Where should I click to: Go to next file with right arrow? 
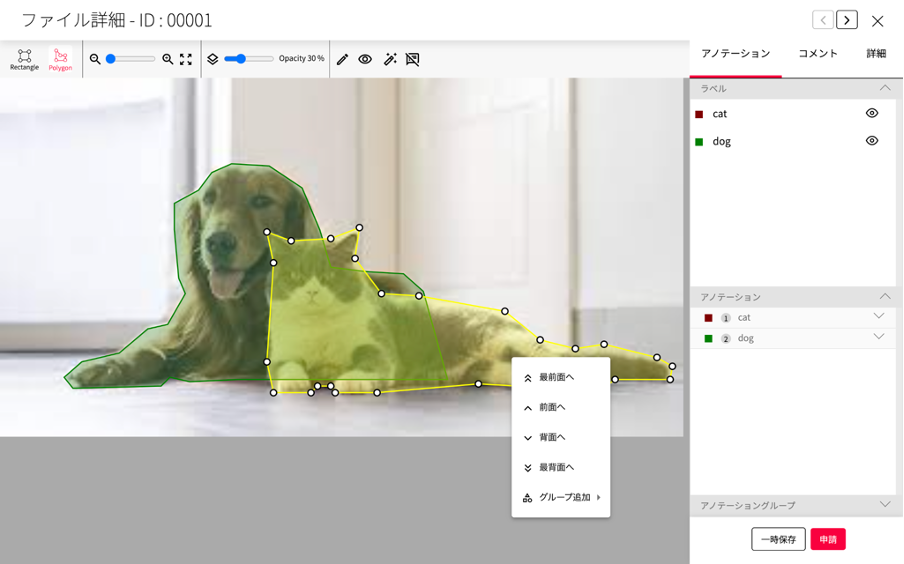coord(847,20)
